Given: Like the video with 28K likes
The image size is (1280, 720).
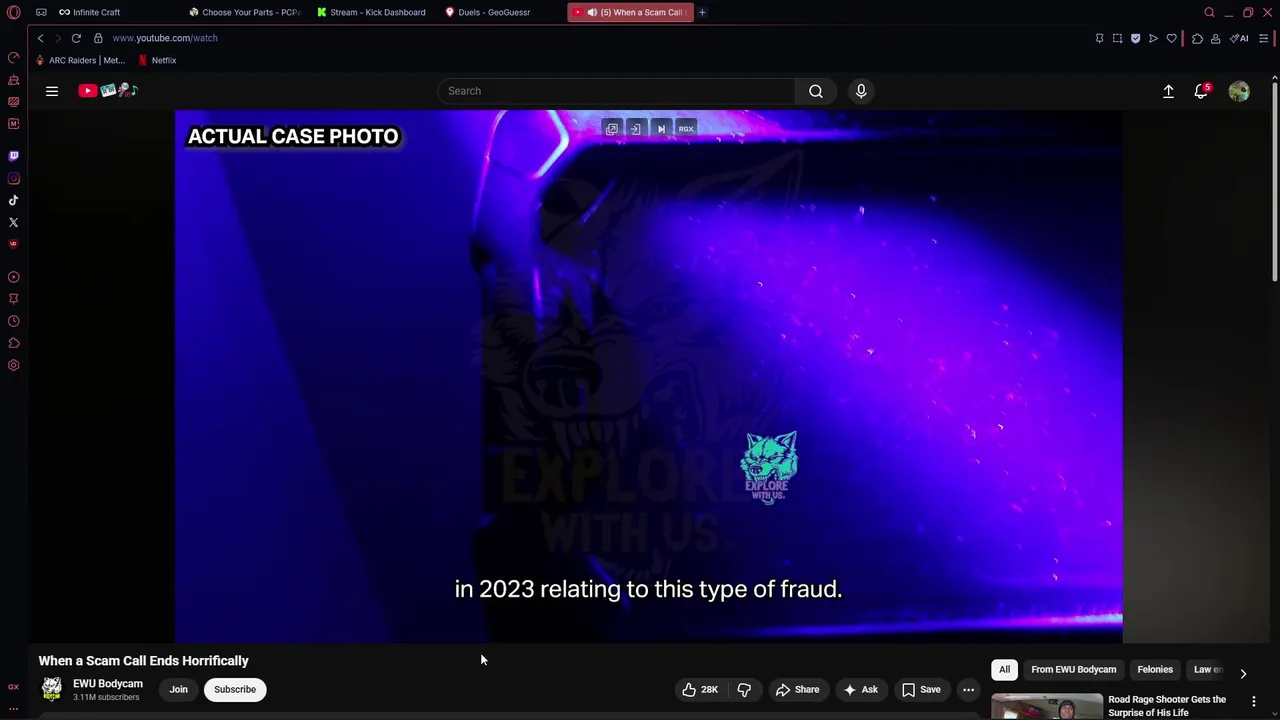Looking at the screenshot, I should 700,689.
